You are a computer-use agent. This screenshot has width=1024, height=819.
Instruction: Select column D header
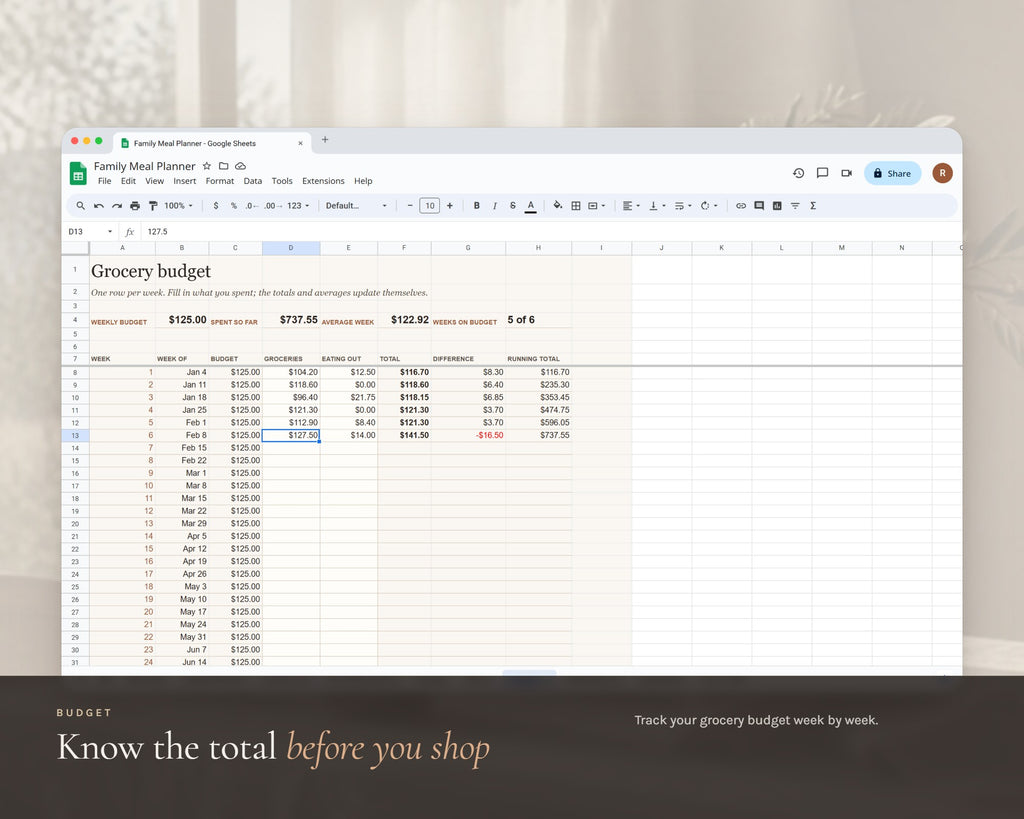[291, 248]
